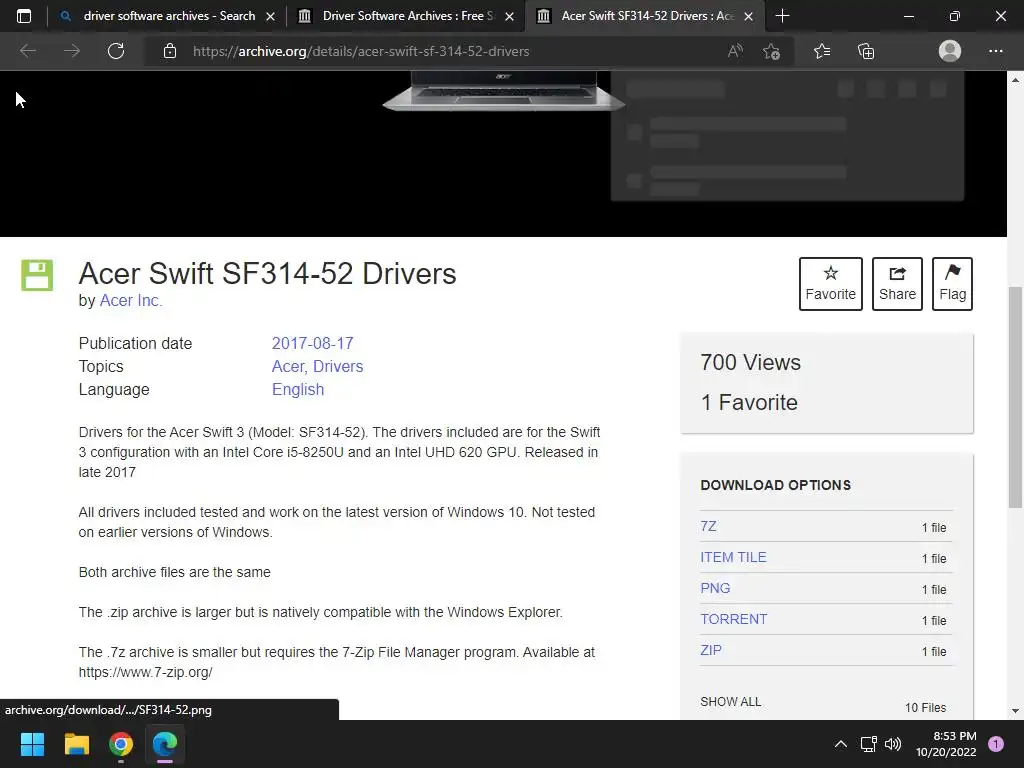Click the page vertical scrollbar thumb
Image resolution: width=1024 pixels, height=768 pixels.
pyautogui.click(x=1015, y=397)
